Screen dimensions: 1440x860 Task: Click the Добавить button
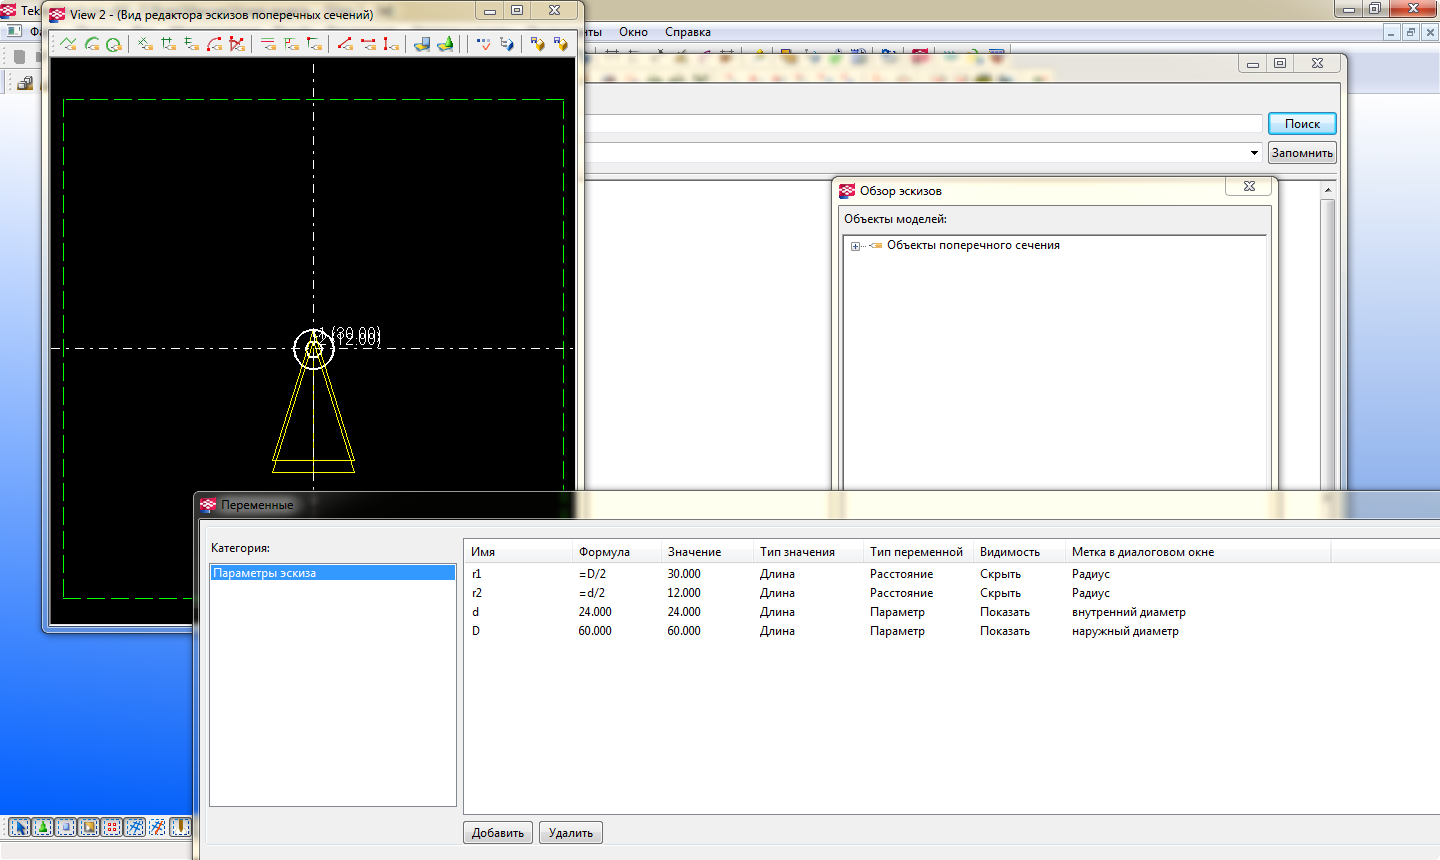coord(498,833)
